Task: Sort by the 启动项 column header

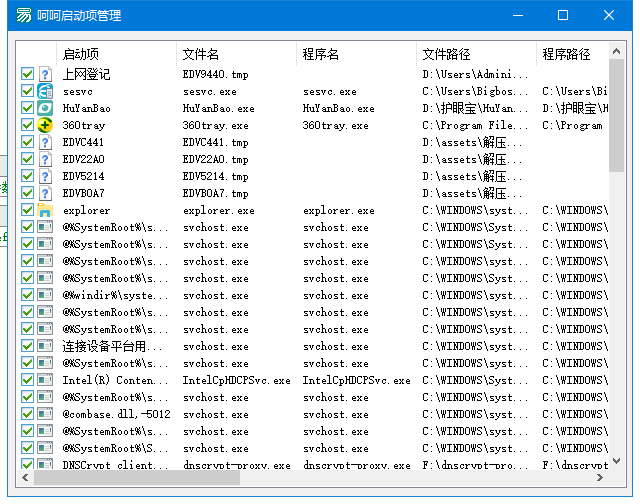Action: 116,54
